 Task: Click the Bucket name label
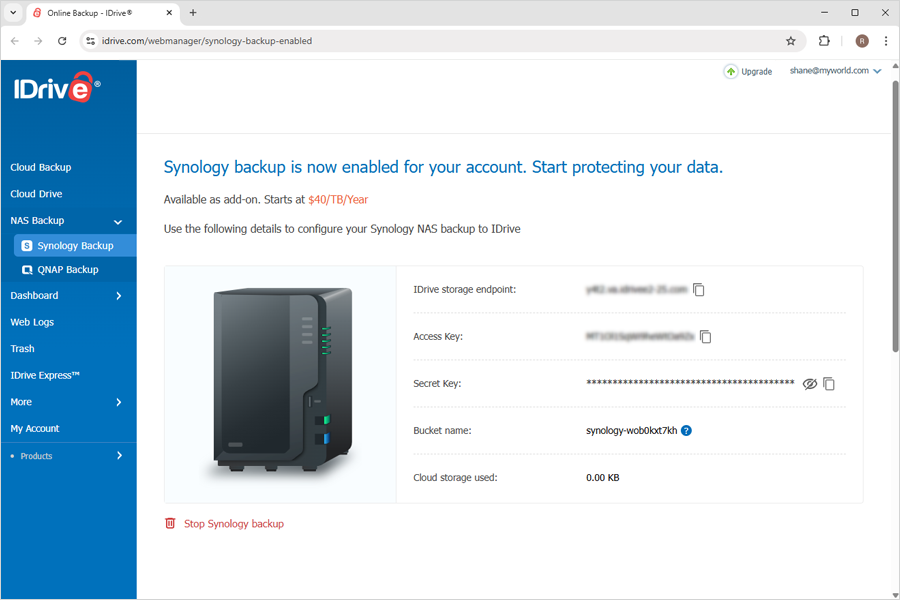coord(442,431)
